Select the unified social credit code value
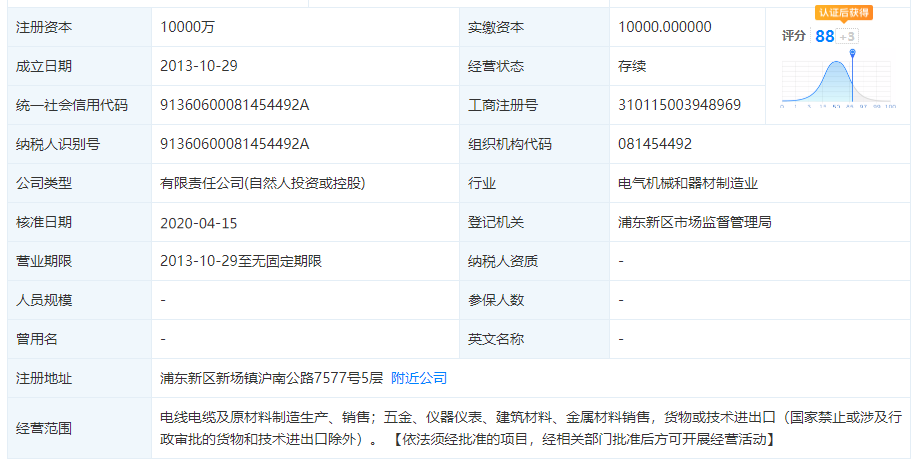 tap(235, 105)
